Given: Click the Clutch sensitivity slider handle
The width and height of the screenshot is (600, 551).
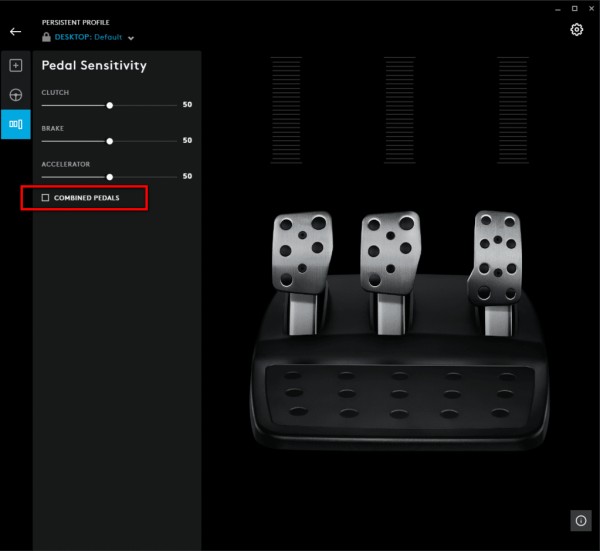Looking at the screenshot, I should point(110,105).
